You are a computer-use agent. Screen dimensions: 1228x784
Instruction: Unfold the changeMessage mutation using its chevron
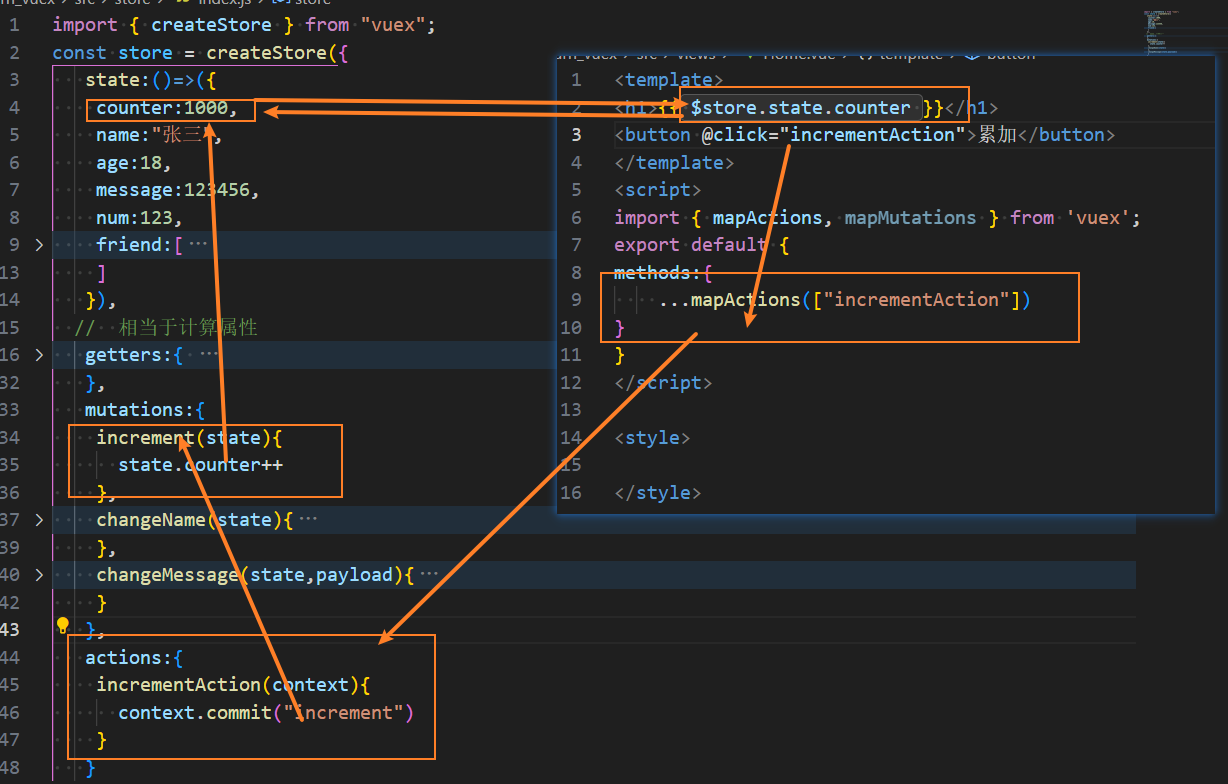39,574
